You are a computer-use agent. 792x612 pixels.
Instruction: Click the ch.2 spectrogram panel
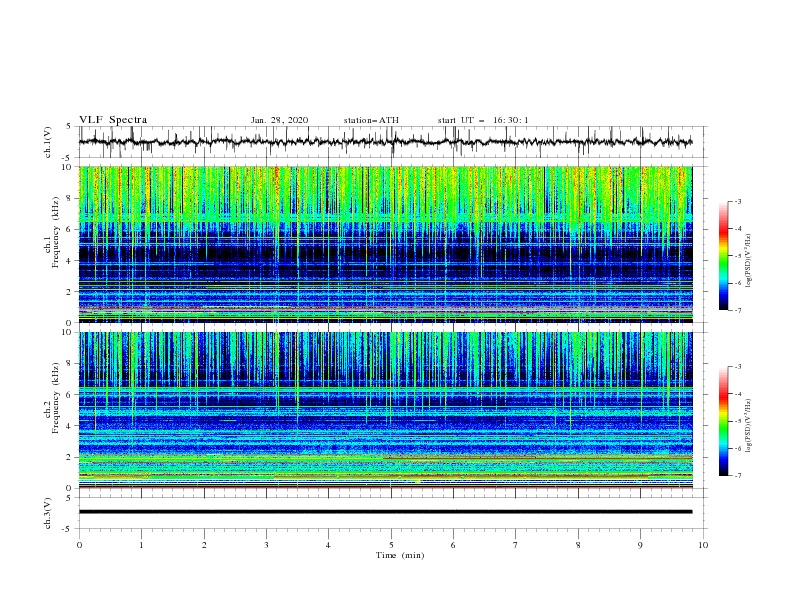386,410
